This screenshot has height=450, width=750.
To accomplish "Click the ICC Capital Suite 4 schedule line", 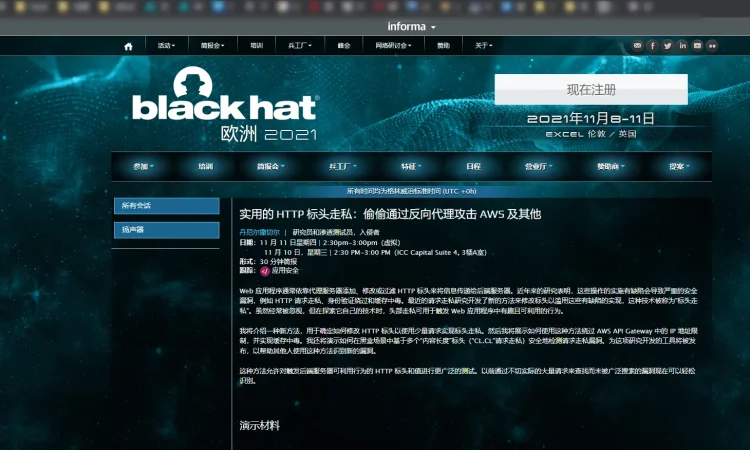I will pos(375,252).
